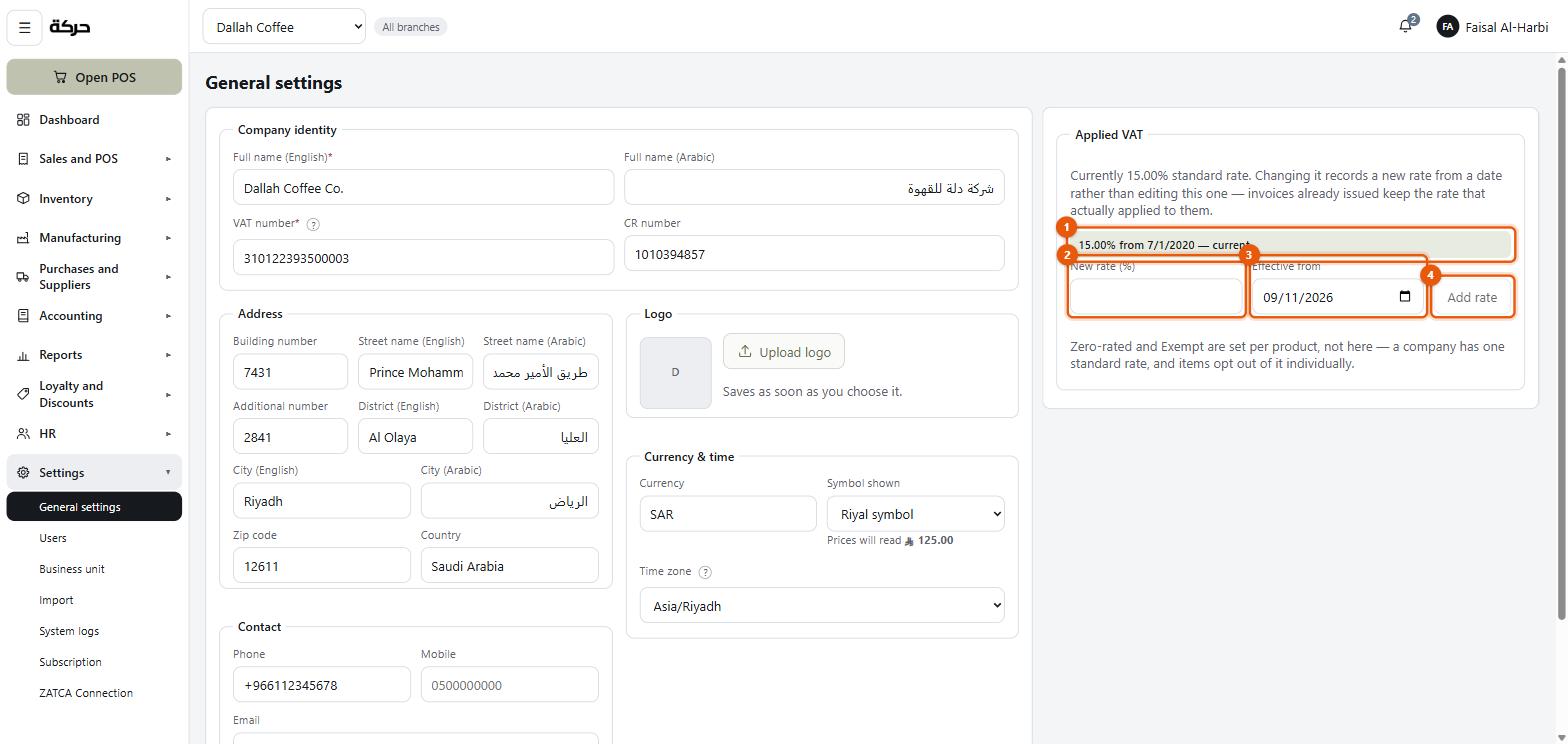This screenshot has width=1568, height=744.
Task: Toggle the hamburger sidebar menu
Action: (x=25, y=27)
